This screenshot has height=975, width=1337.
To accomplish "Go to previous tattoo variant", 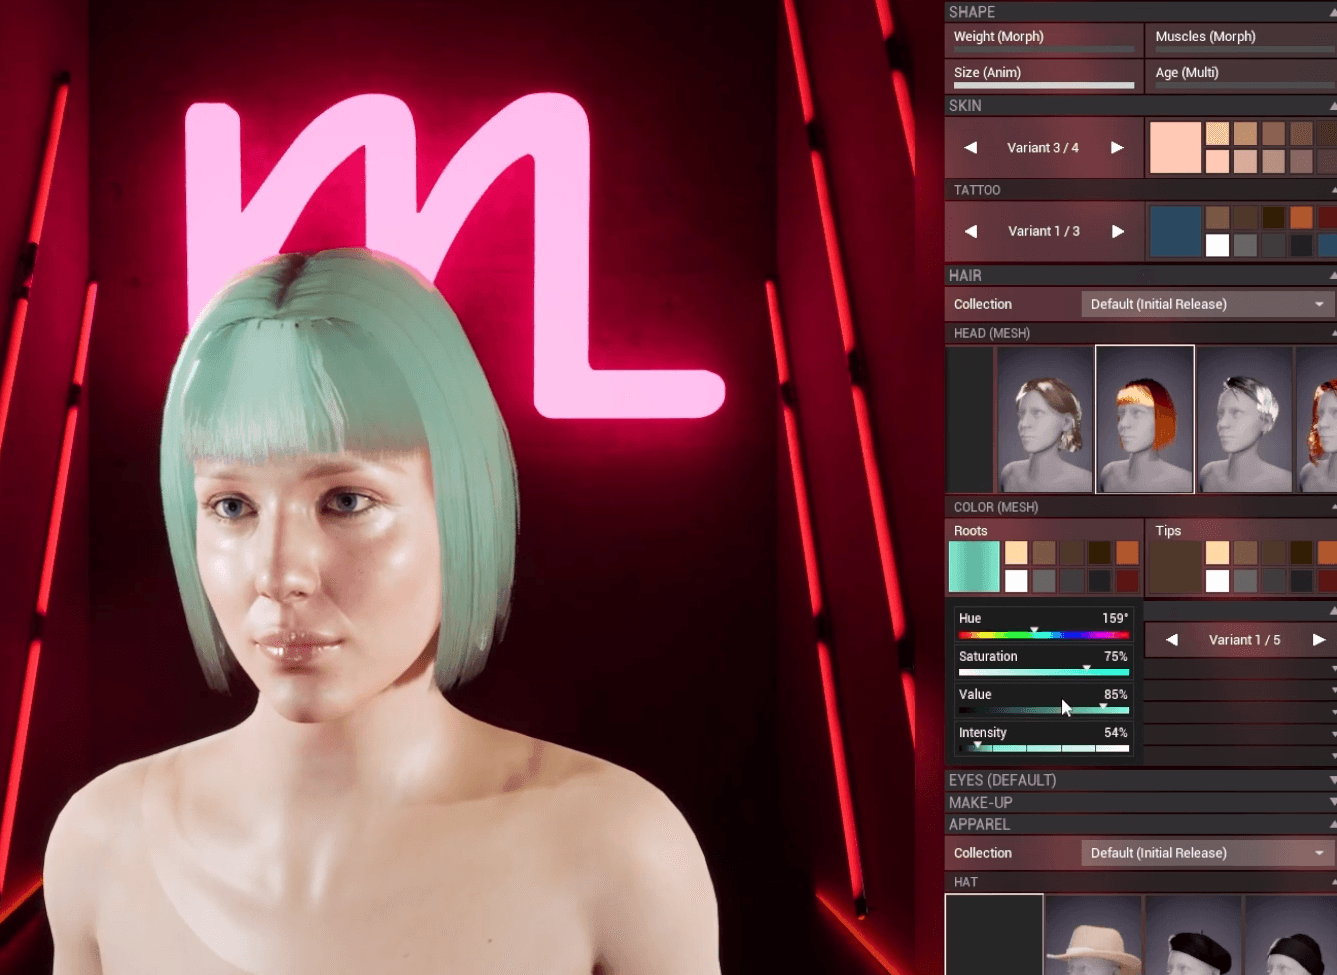I will 970,231.
